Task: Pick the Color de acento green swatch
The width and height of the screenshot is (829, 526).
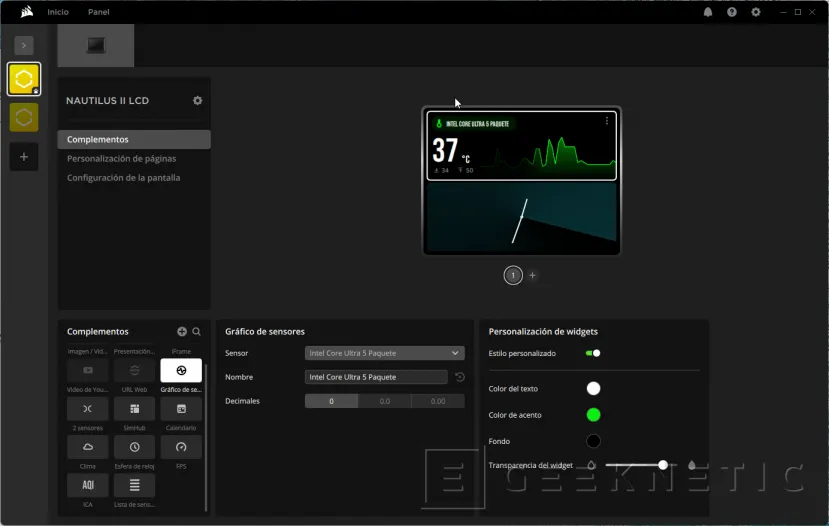Action: (x=593, y=415)
